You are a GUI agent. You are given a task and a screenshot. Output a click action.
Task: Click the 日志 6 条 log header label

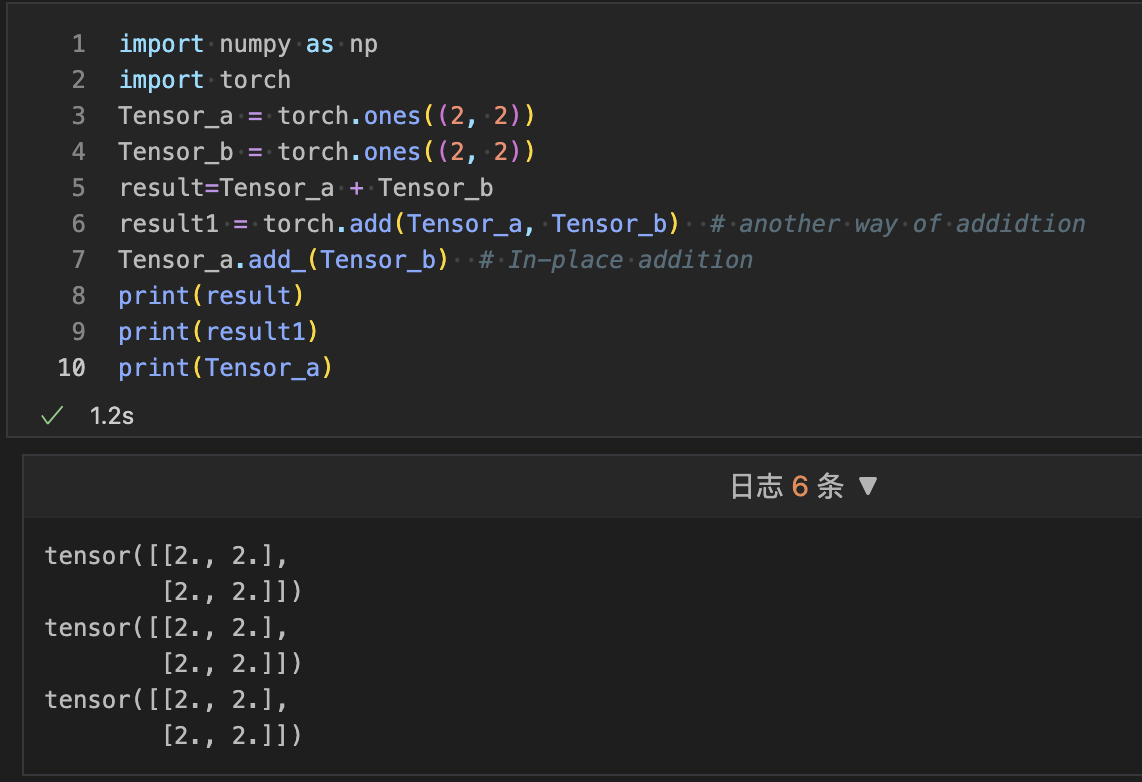pos(786,487)
